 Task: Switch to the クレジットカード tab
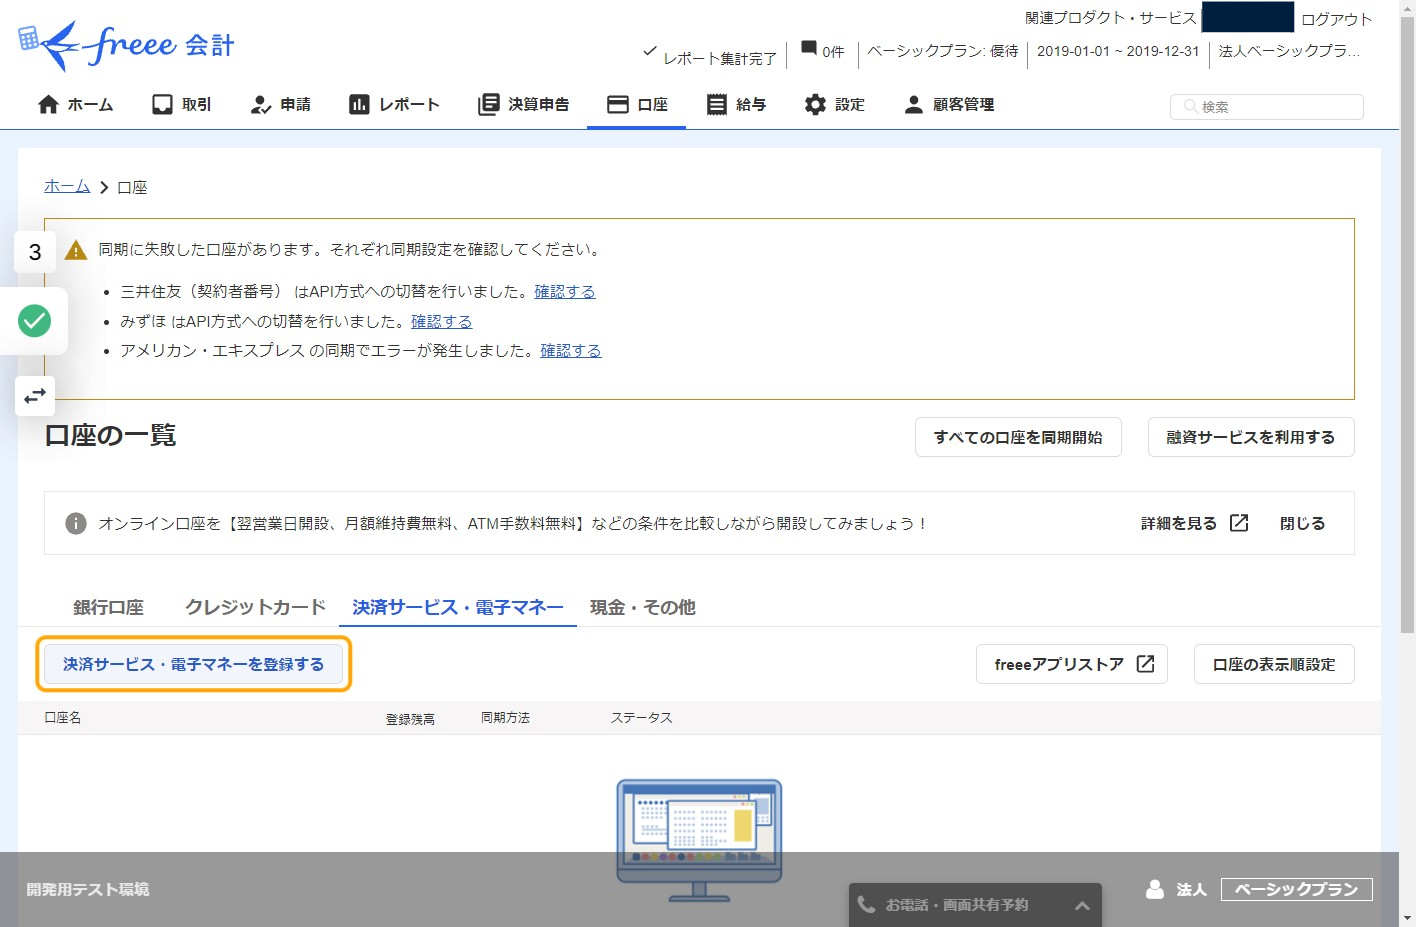pyautogui.click(x=256, y=607)
